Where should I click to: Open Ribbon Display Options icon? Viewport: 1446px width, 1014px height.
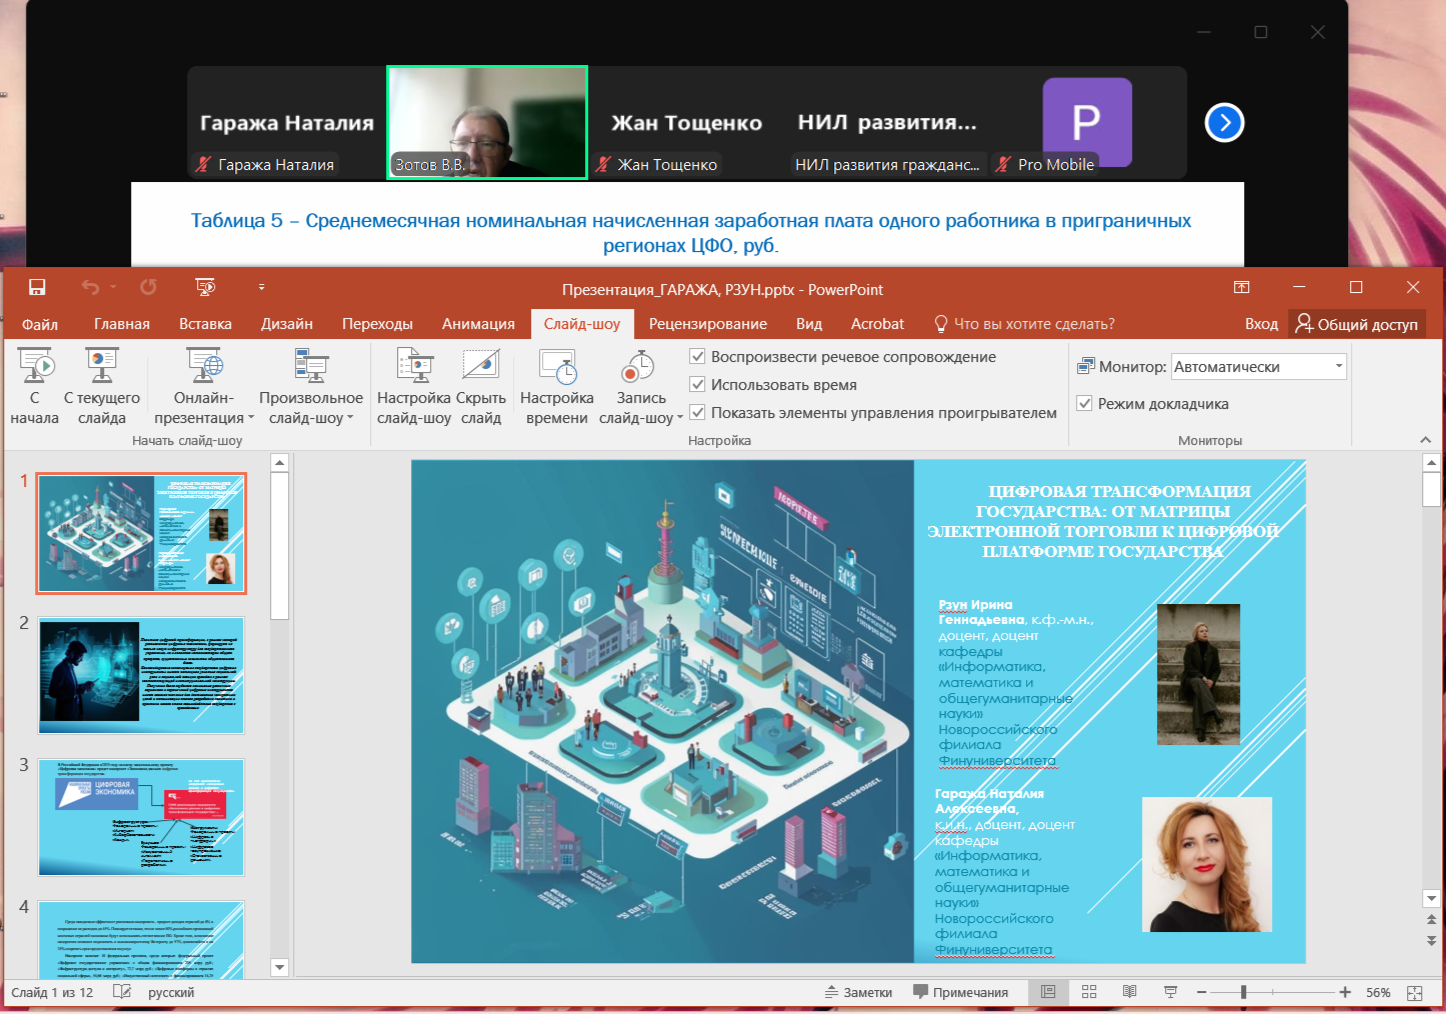pos(1242,287)
